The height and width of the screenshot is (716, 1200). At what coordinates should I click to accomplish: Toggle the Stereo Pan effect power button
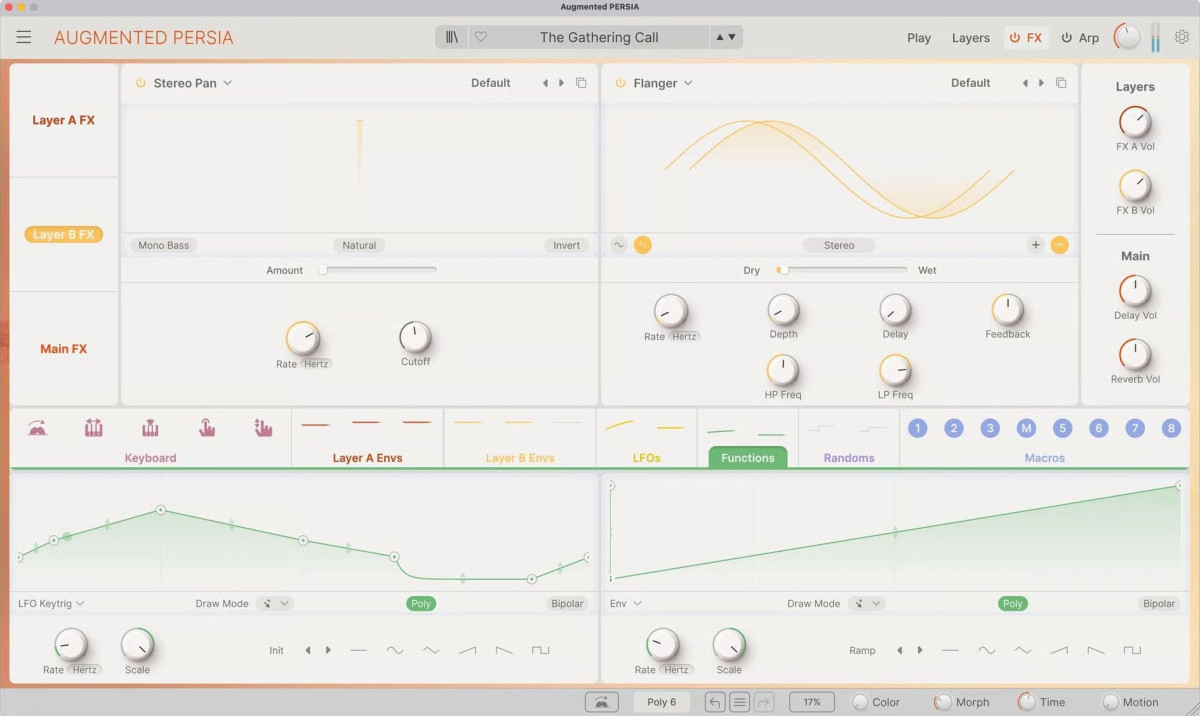[140, 83]
